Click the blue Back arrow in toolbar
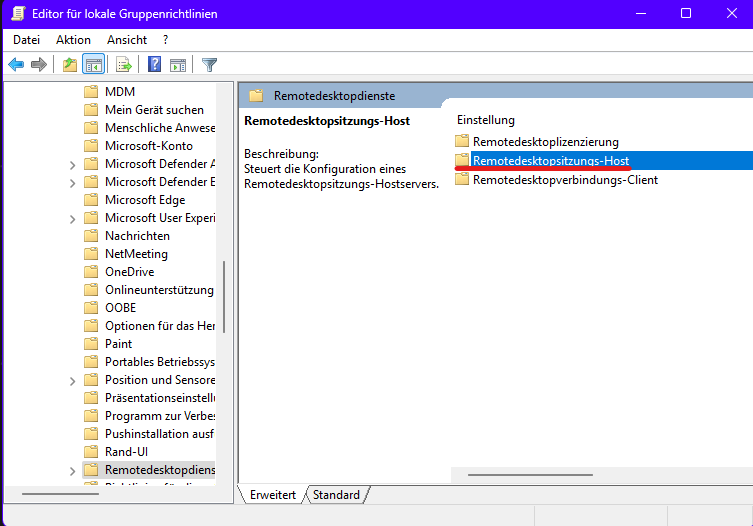The height and width of the screenshot is (526, 753). point(16,65)
